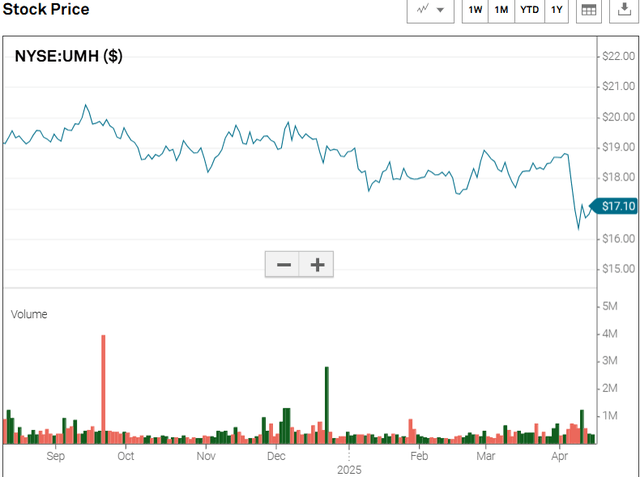The width and height of the screenshot is (640, 477).
Task: Click the Oct date label
Action: click(125, 456)
